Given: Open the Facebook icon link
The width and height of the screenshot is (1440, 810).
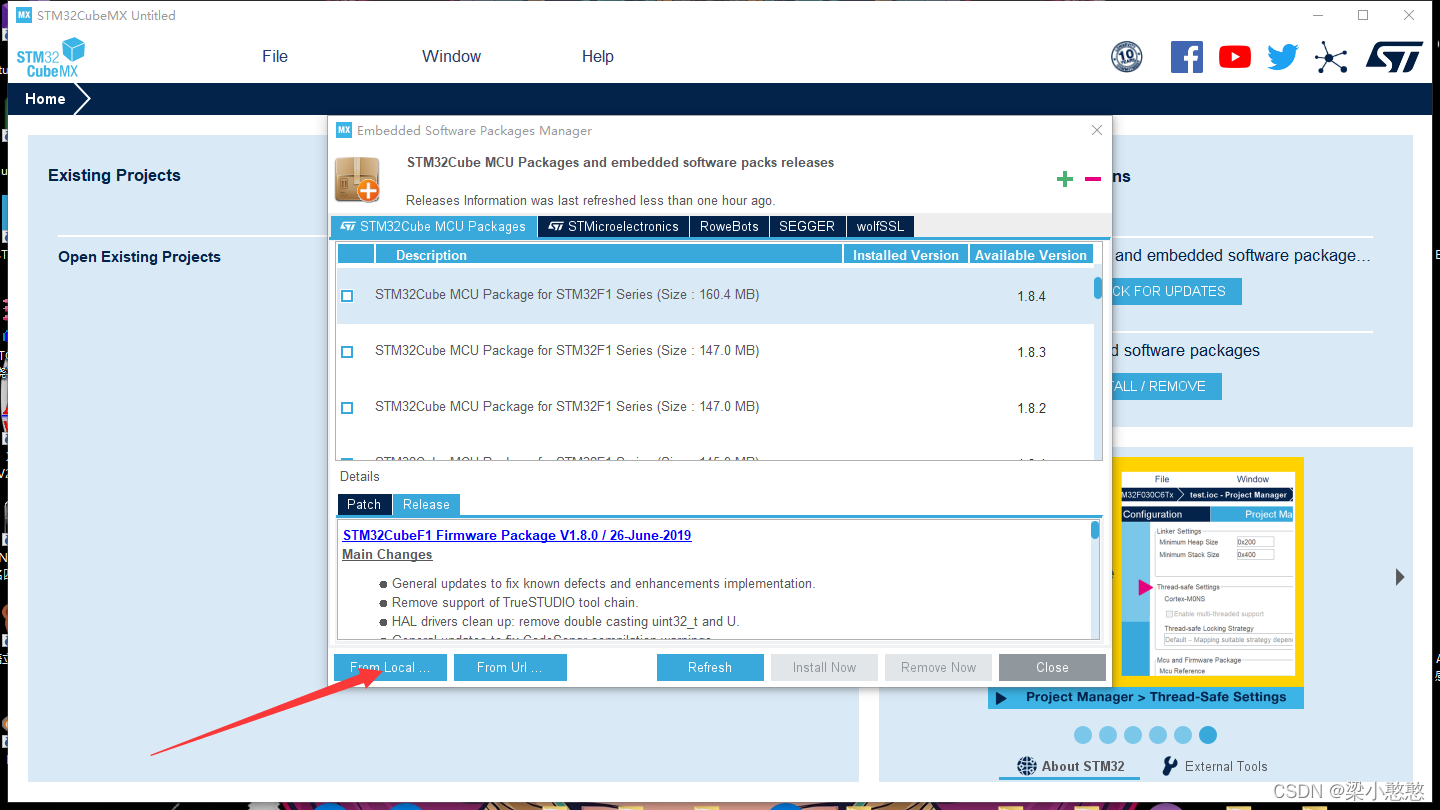Looking at the screenshot, I should point(1187,57).
